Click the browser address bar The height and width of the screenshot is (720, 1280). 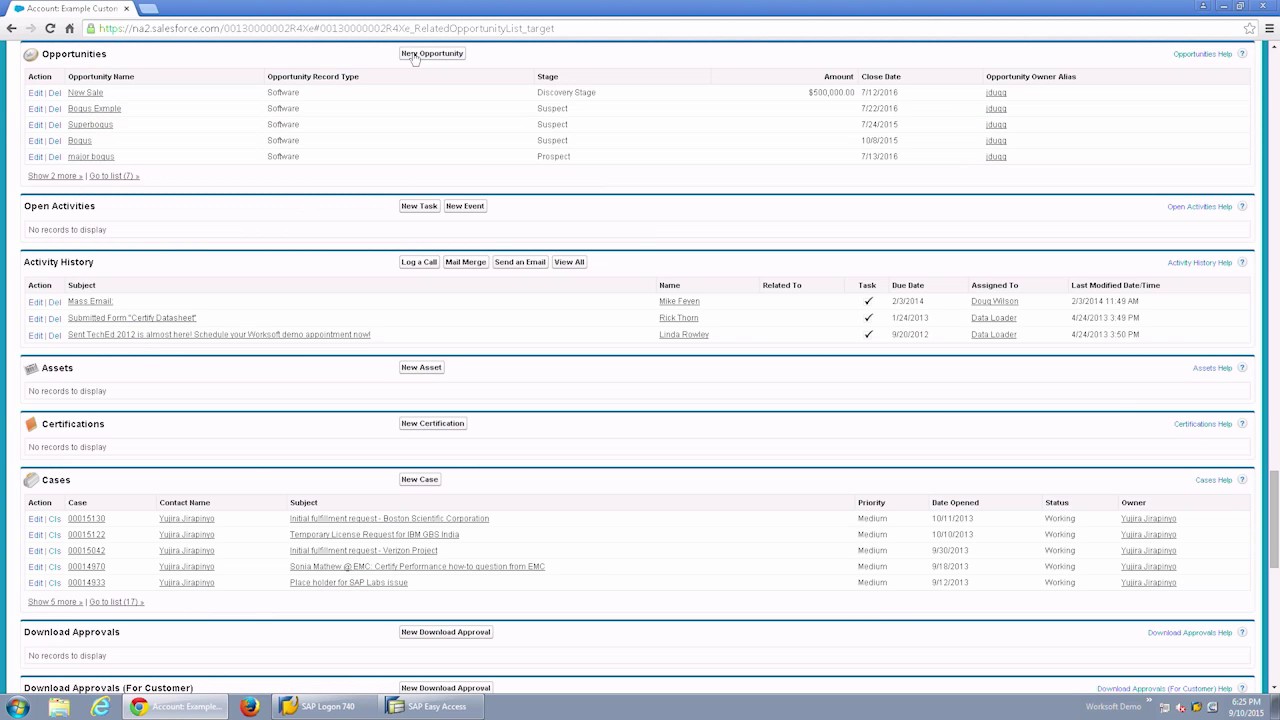[x=660, y=28]
